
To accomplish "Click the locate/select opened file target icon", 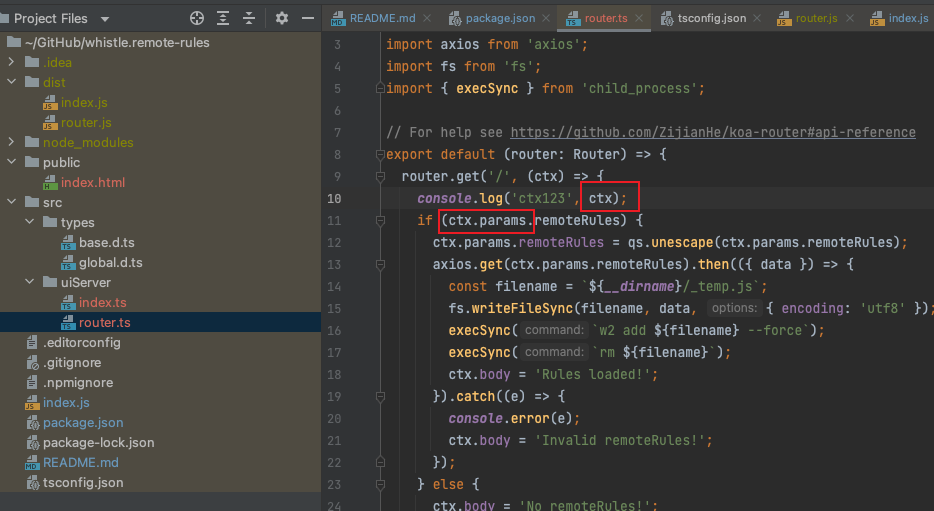I will point(197,18).
